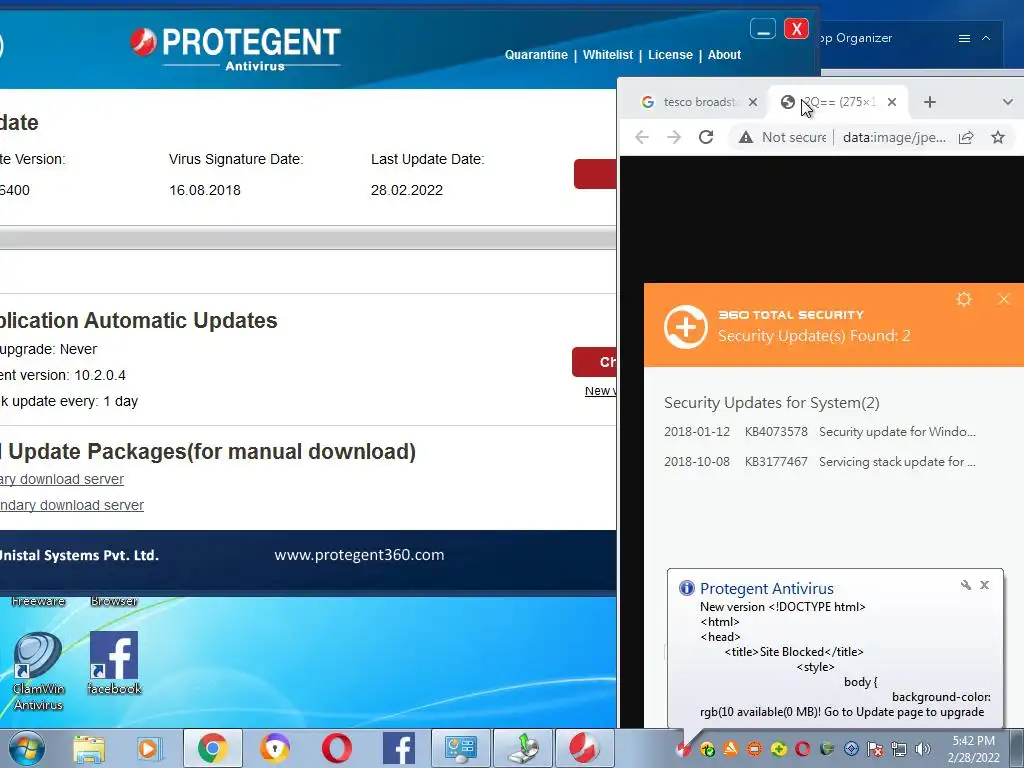1024x768 pixels.
Task: Open the Control Panel taskbar item
Action: (460, 748)
